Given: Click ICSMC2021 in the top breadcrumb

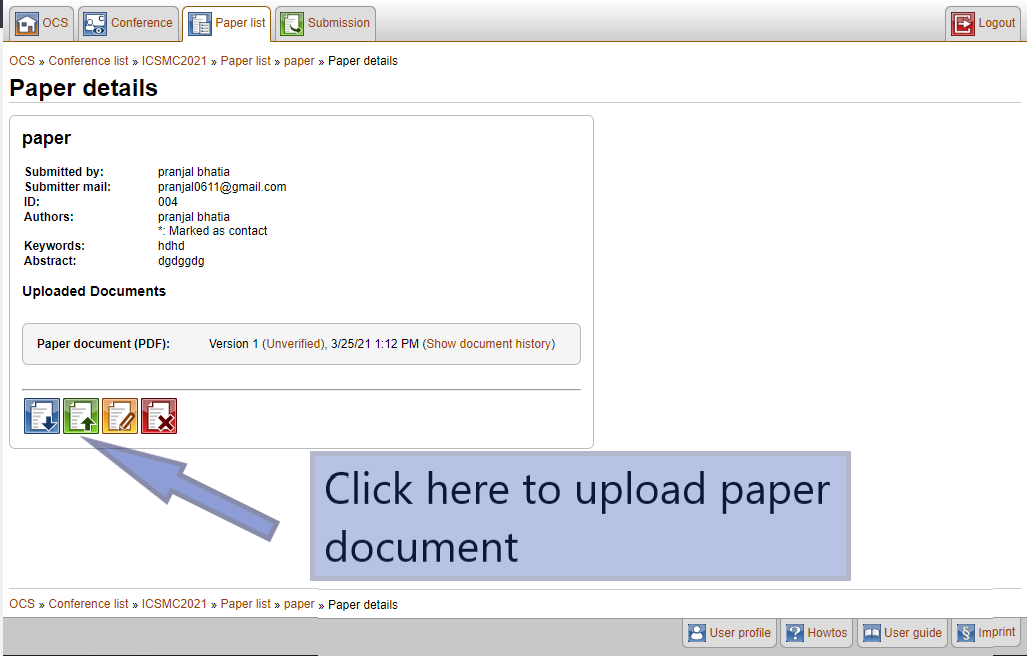Looking at the screenshot, I should click(x=174, y=61).
